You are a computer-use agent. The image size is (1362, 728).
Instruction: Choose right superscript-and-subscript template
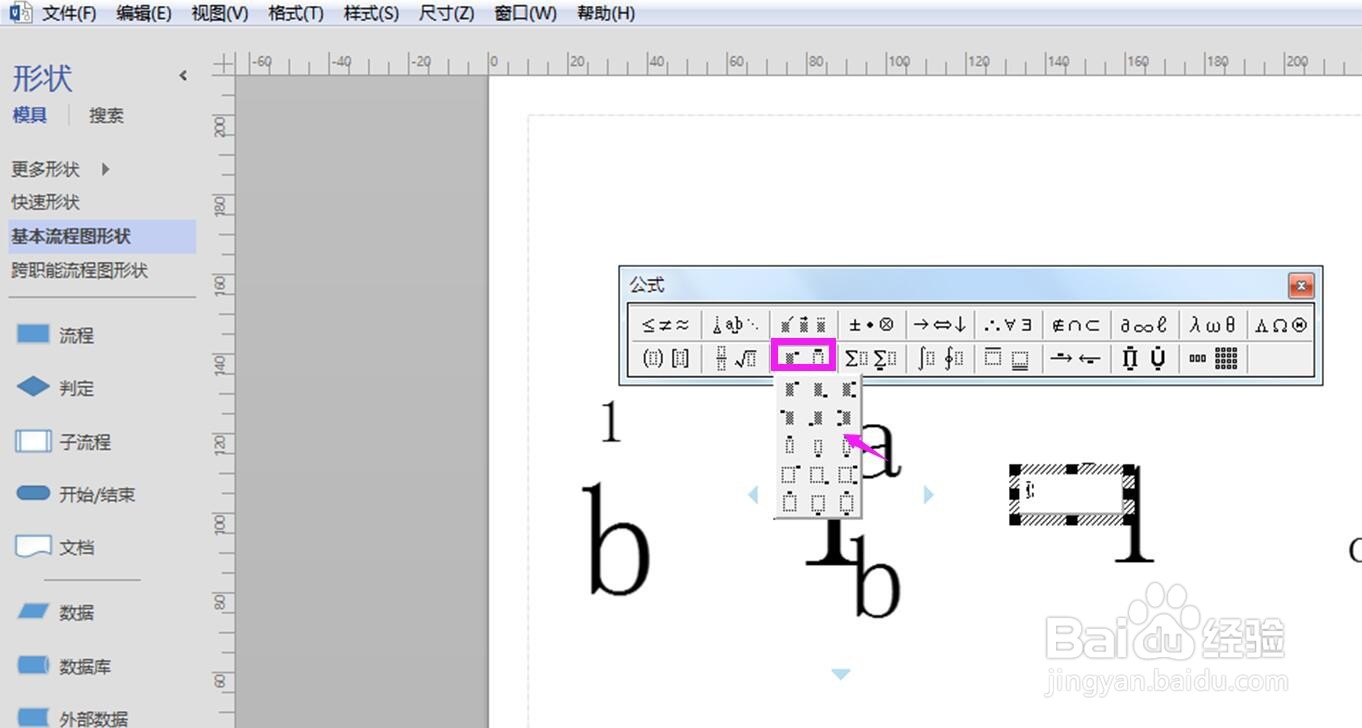[847, 389]
